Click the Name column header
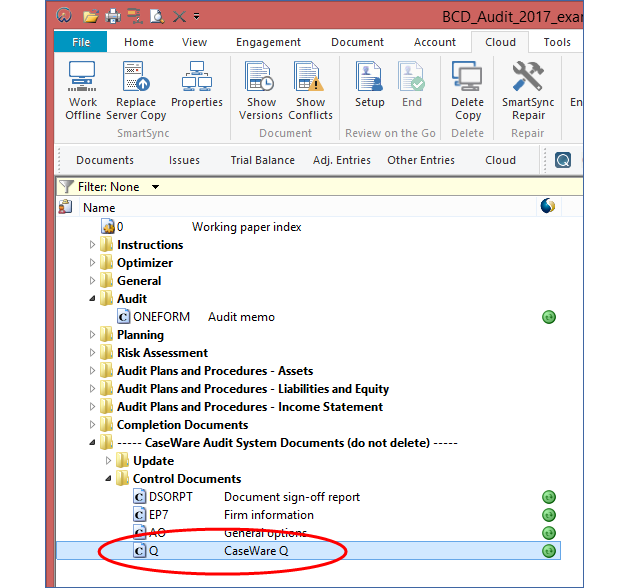This screenshot has width=630, height=588. (x=99, y=208)
